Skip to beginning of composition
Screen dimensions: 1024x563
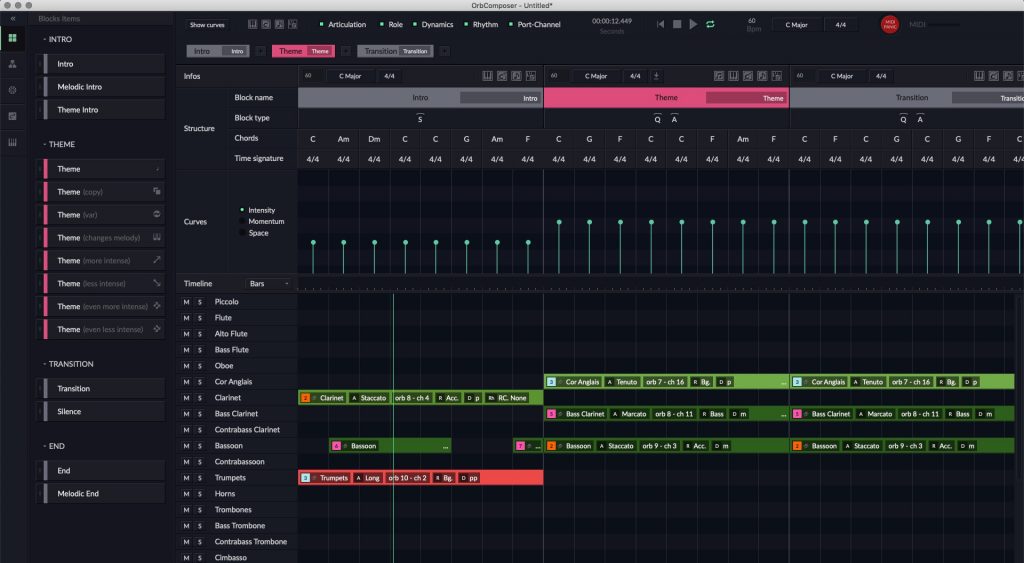click(x=660, y=24)
